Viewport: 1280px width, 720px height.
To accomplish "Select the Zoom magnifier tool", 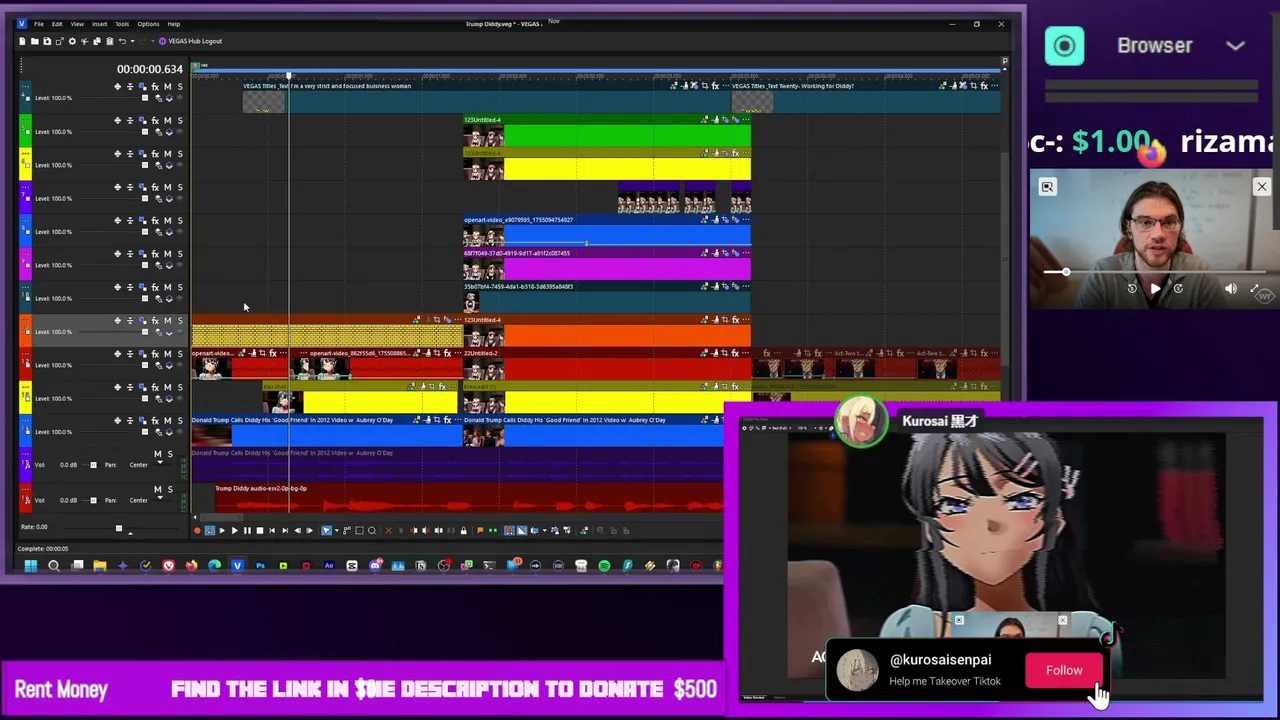I will click(x=372, y=530).
